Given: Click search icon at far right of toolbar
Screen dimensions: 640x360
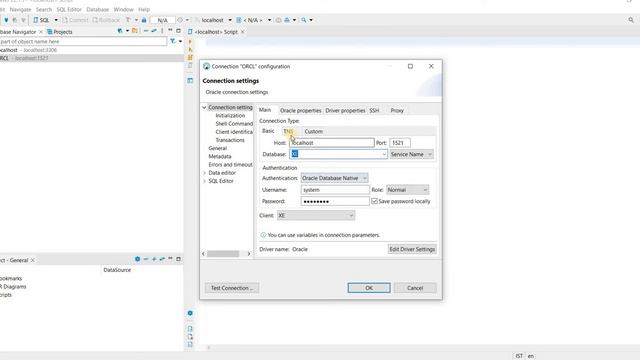Looking at the screenshot, I should pos(631,20).
